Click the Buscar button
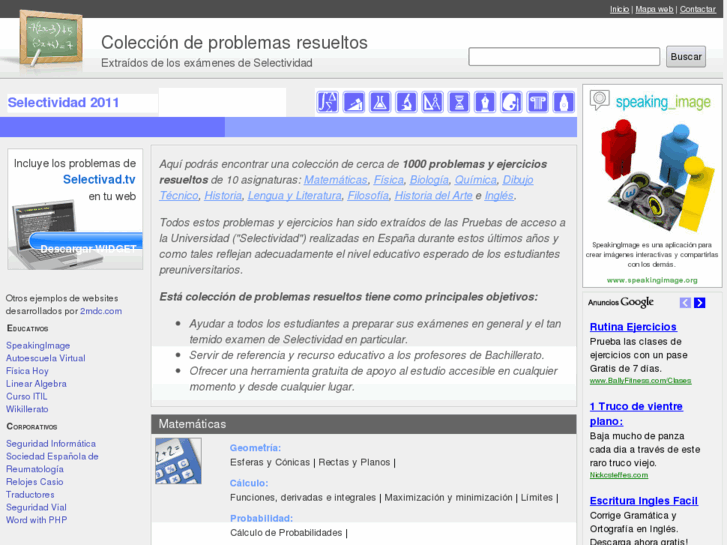Screen dimensions: 727x545 (686, 57)
